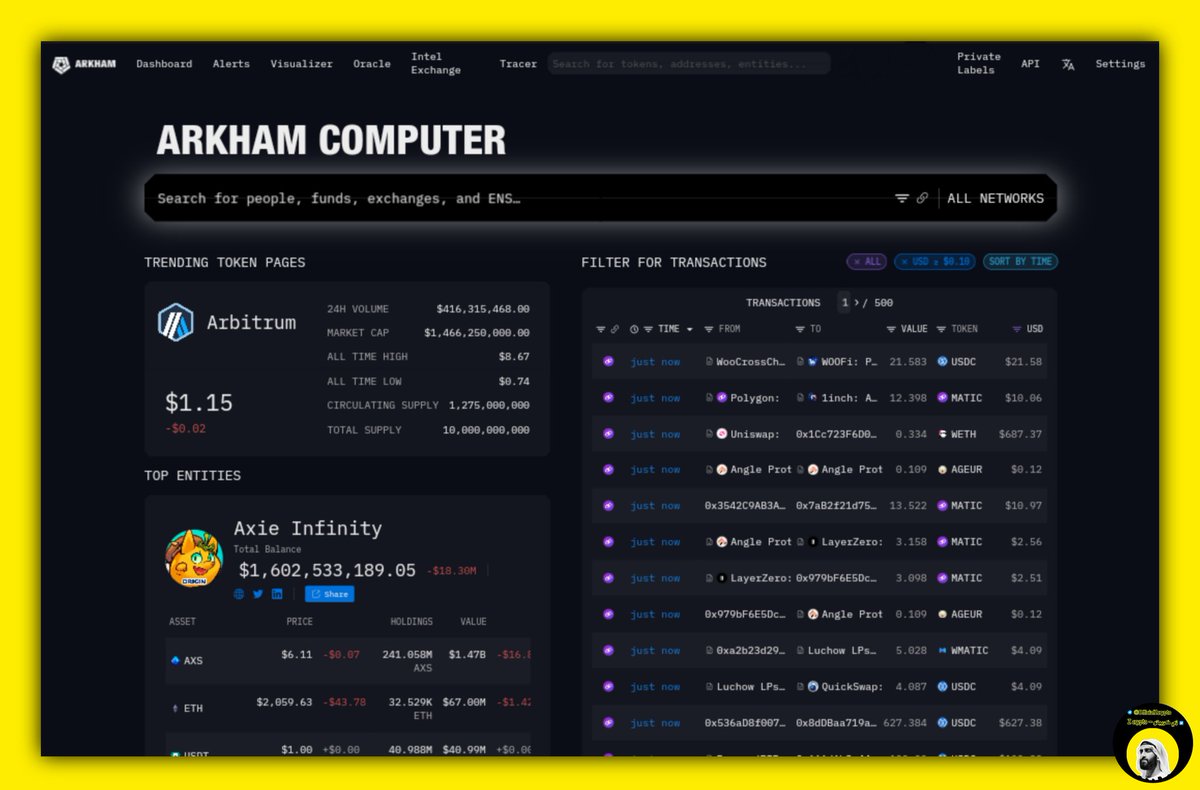Click the header token search field
This screenshot has width=1200, height=790.
pyautogui.click(x=689, y=64)
